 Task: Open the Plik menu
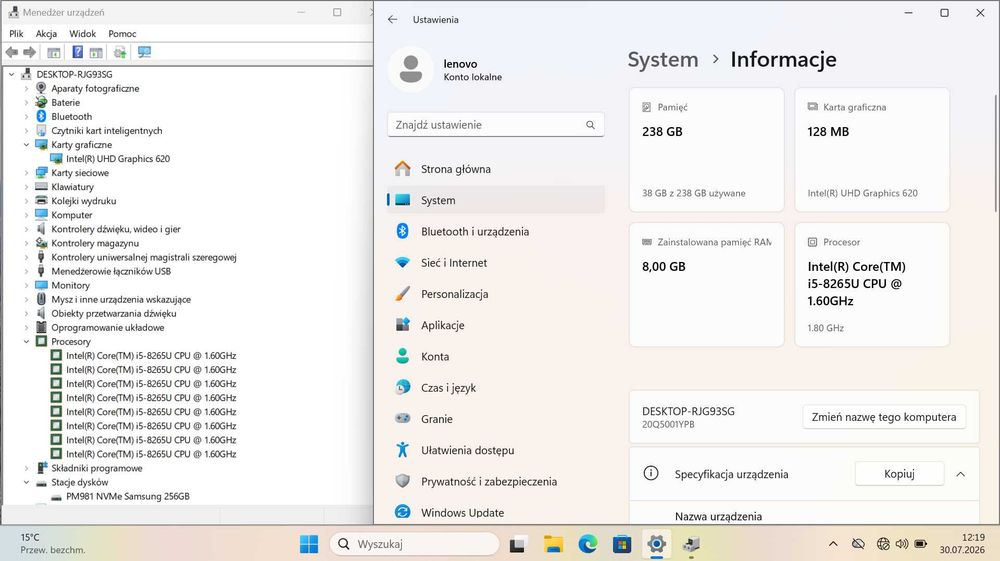click(x=16, y=33)
